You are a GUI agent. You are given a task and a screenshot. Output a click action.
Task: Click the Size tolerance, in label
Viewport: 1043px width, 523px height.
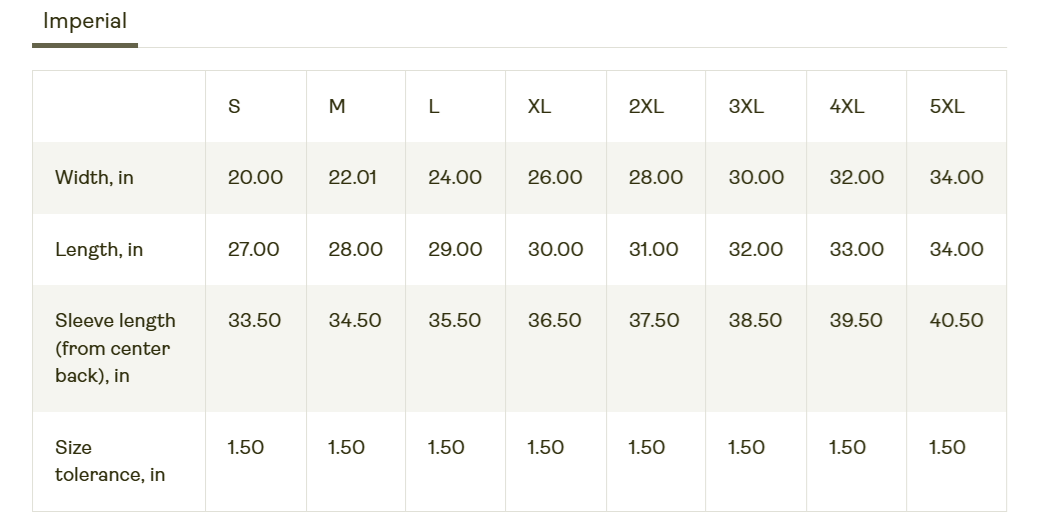tap(110, 461)
